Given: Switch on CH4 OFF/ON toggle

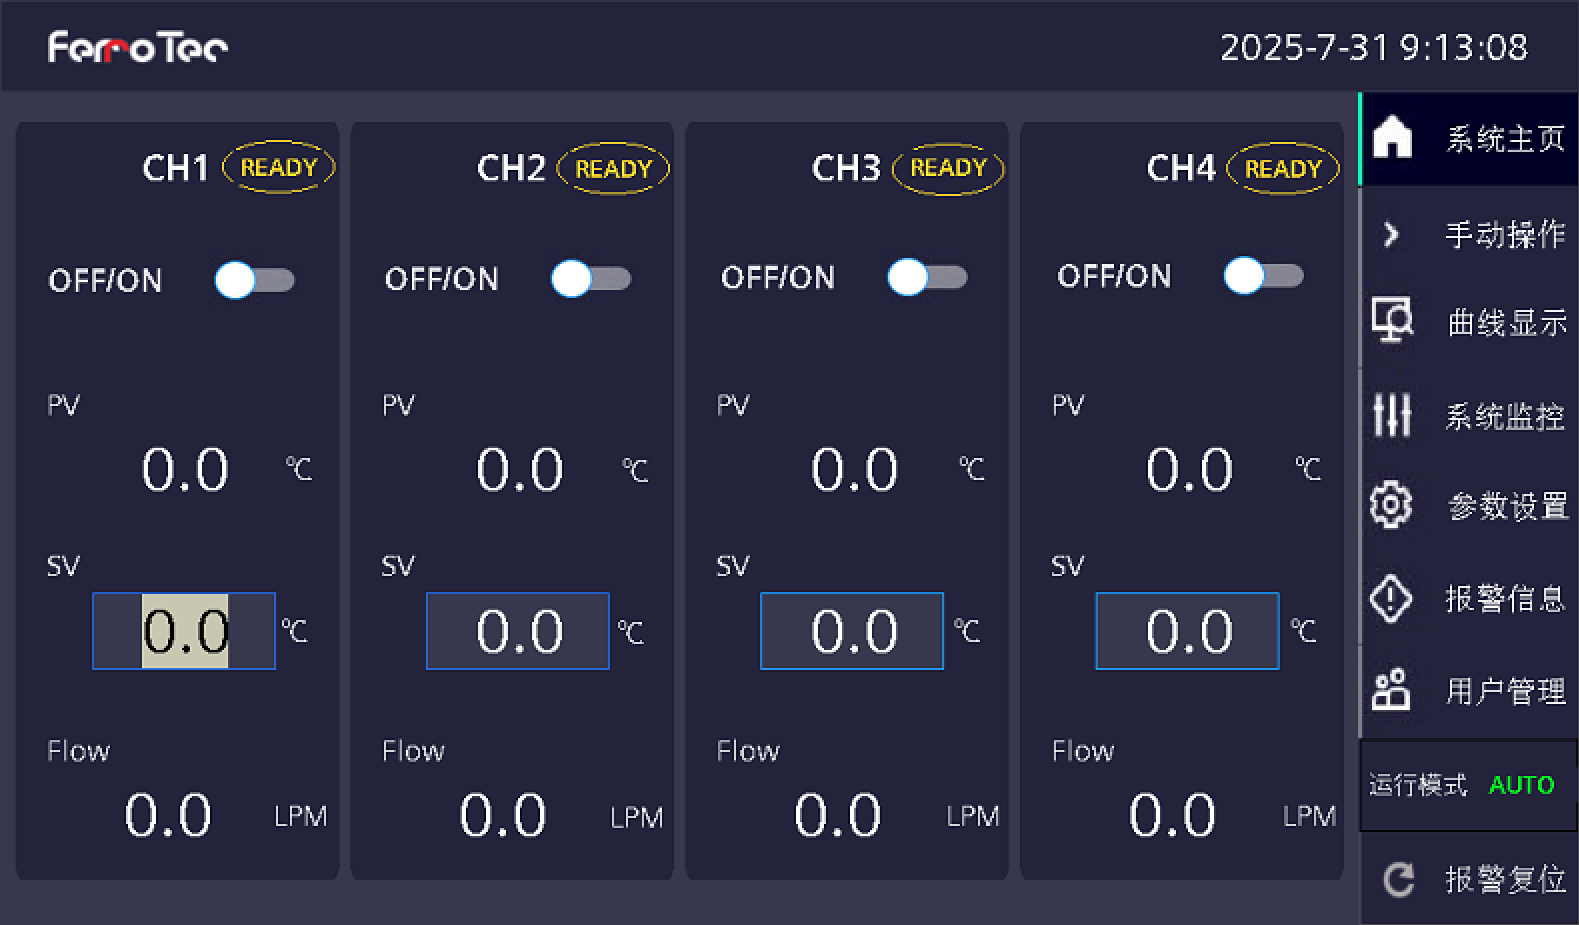Looking at the screenshot, I should point(1262,275).
